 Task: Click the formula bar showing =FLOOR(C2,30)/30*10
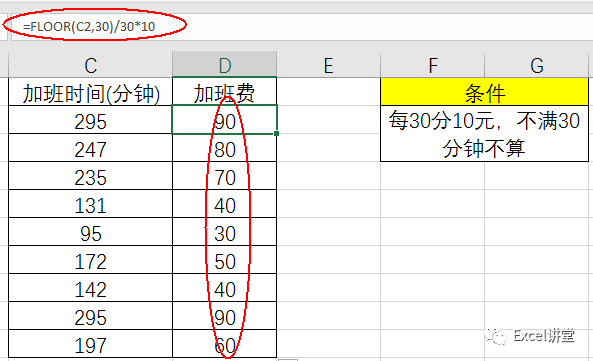pos(302,26)
